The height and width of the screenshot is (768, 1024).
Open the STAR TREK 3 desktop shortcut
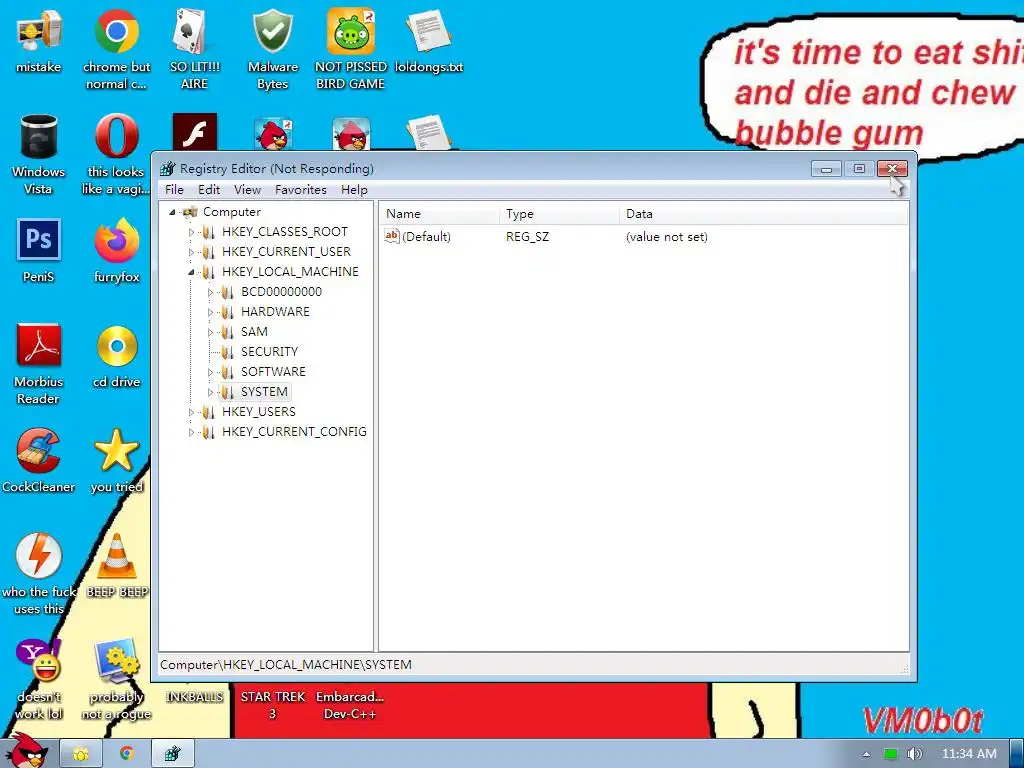(x=272, y=705)
